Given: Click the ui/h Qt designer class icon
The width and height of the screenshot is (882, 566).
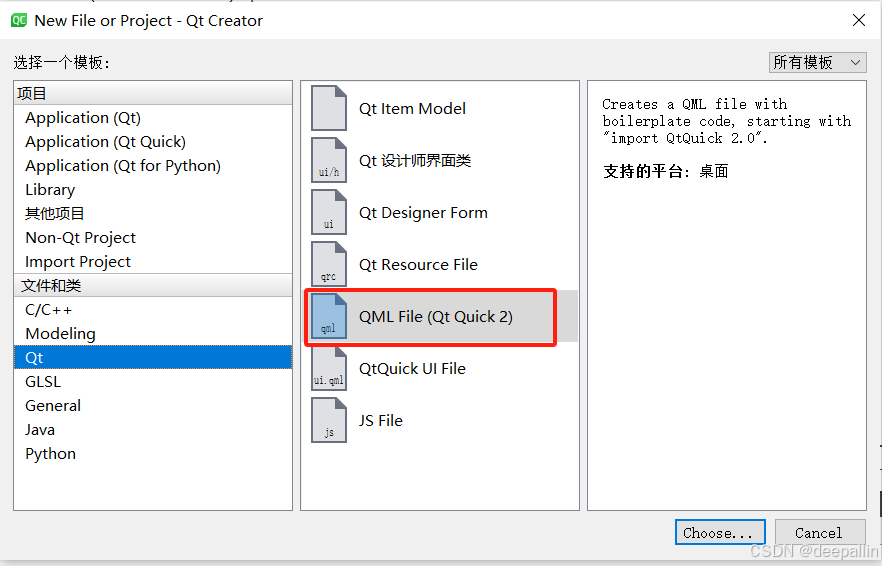Looking at the screenshot, I should [329, 160].
